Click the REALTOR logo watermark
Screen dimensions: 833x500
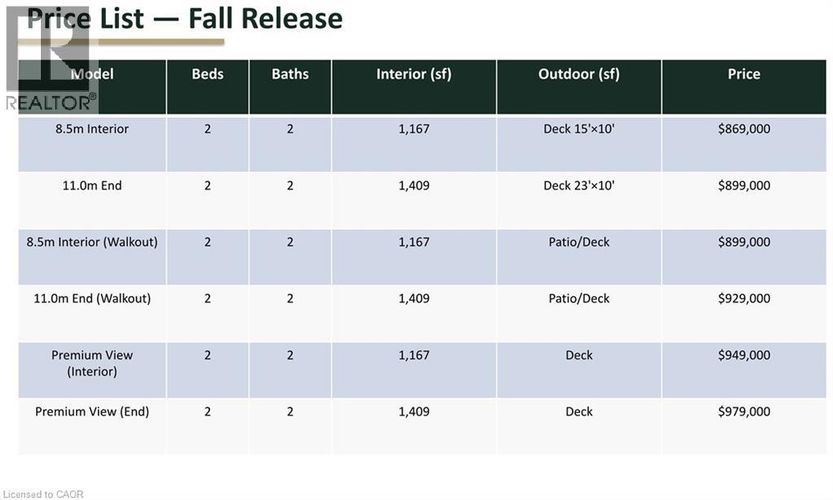(x=50, y=60)
